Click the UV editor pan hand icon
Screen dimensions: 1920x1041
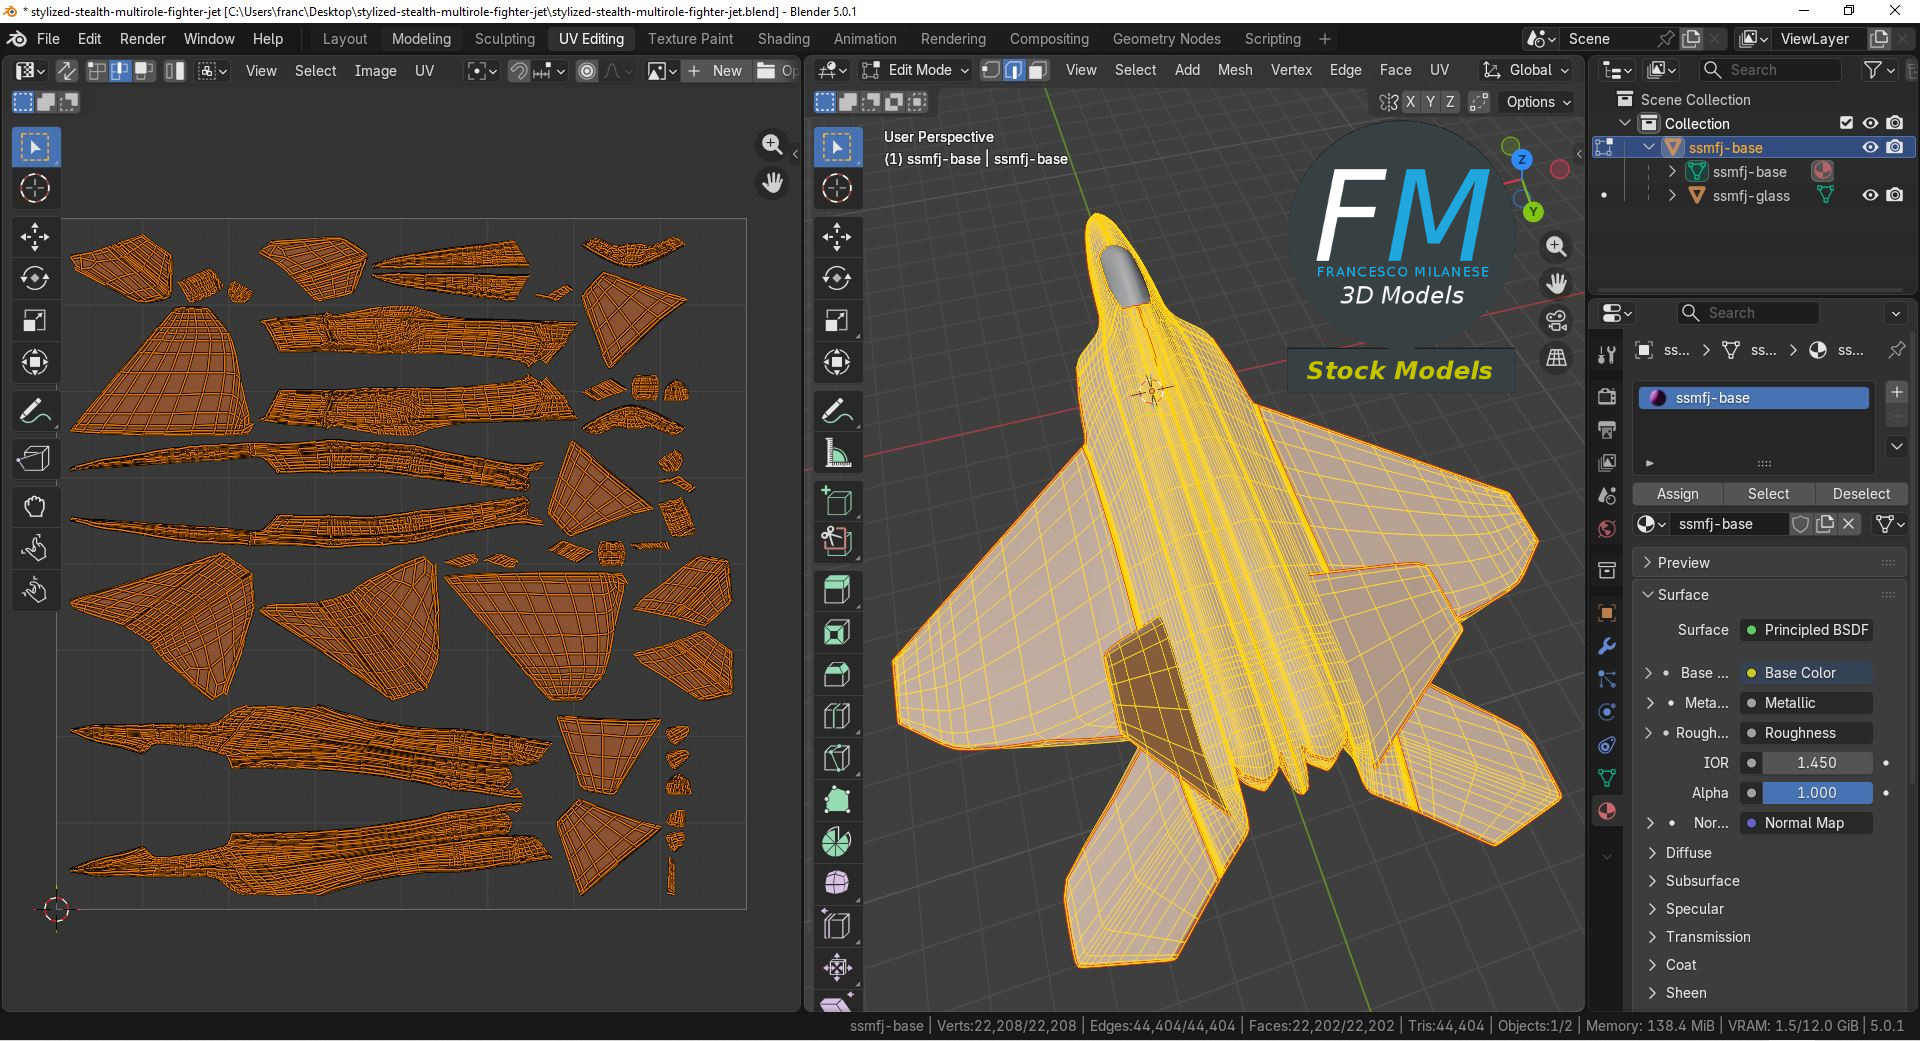coord(772,183)
